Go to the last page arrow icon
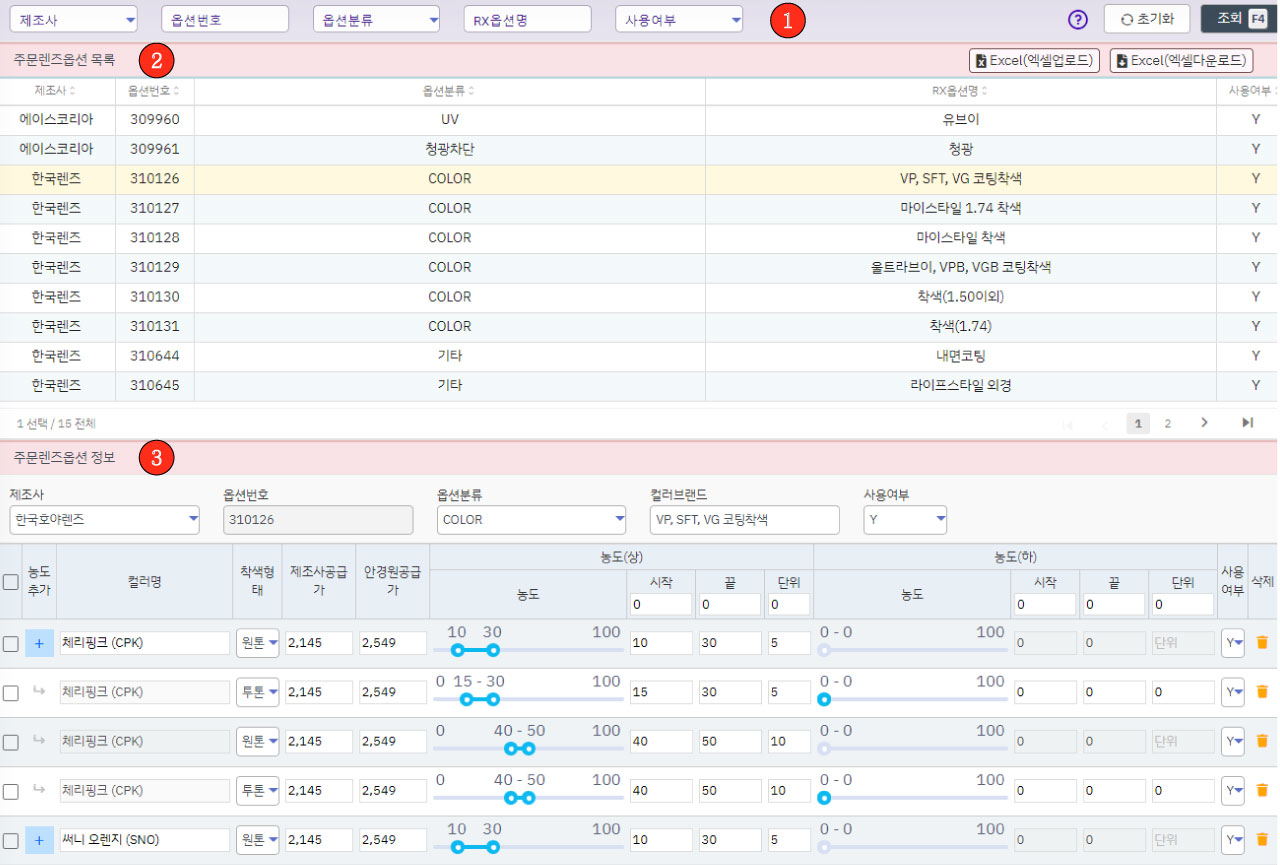The width and height of the screenshot is (1280, 865). point(1247,423)
